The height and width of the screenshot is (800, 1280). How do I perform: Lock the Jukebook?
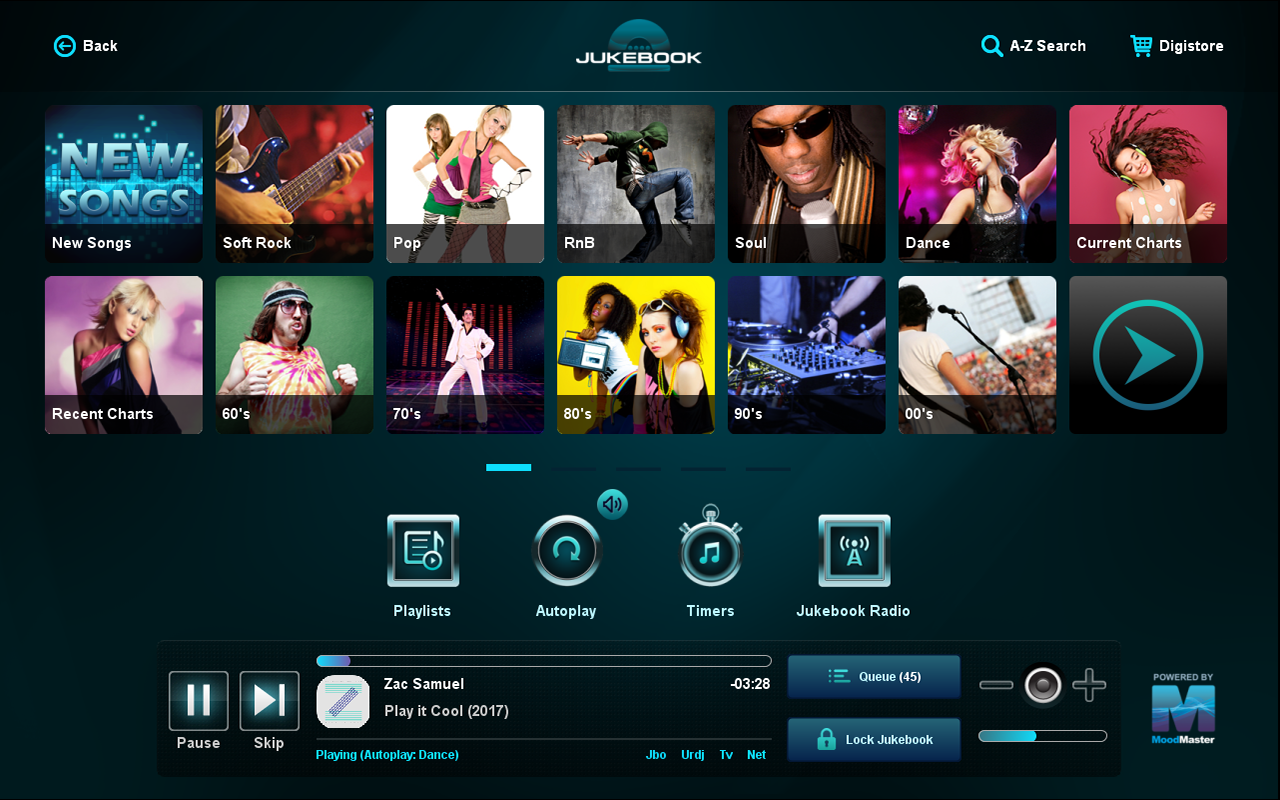pyautogui.click(x=874, y=740)
